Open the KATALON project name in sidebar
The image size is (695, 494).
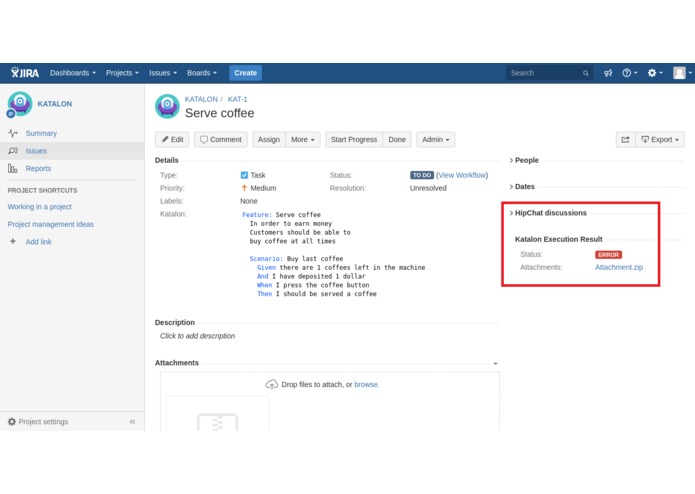click(x=55, y=104)
